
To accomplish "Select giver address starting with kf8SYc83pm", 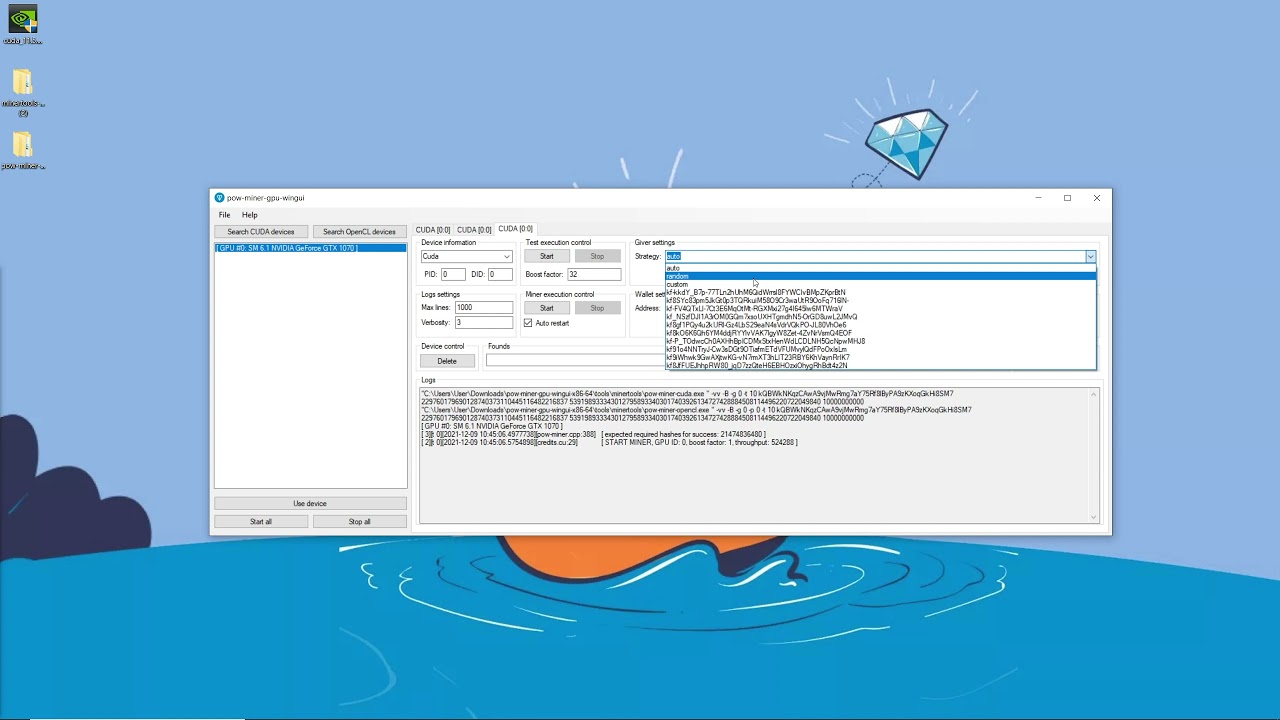I will (880, 300).
